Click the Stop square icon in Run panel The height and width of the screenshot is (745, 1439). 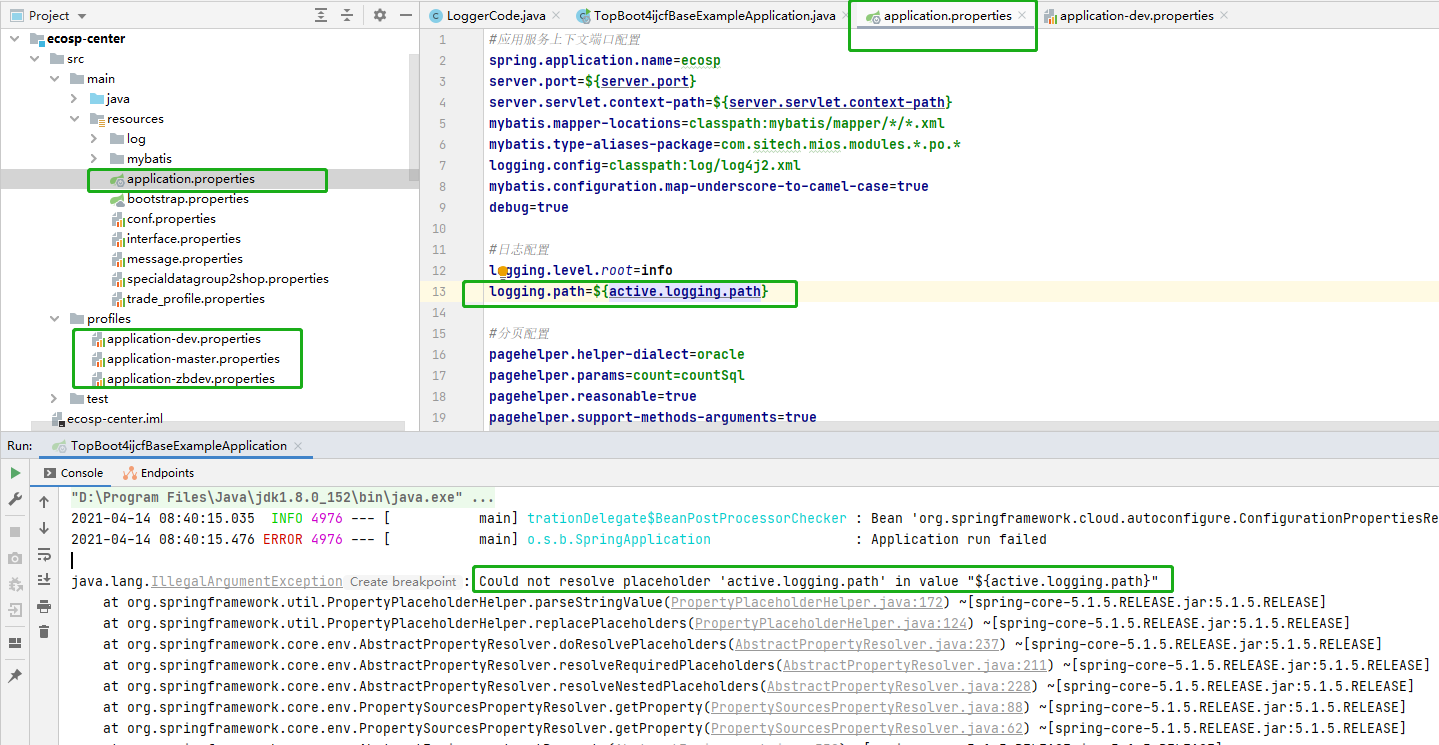coord(15,532)
